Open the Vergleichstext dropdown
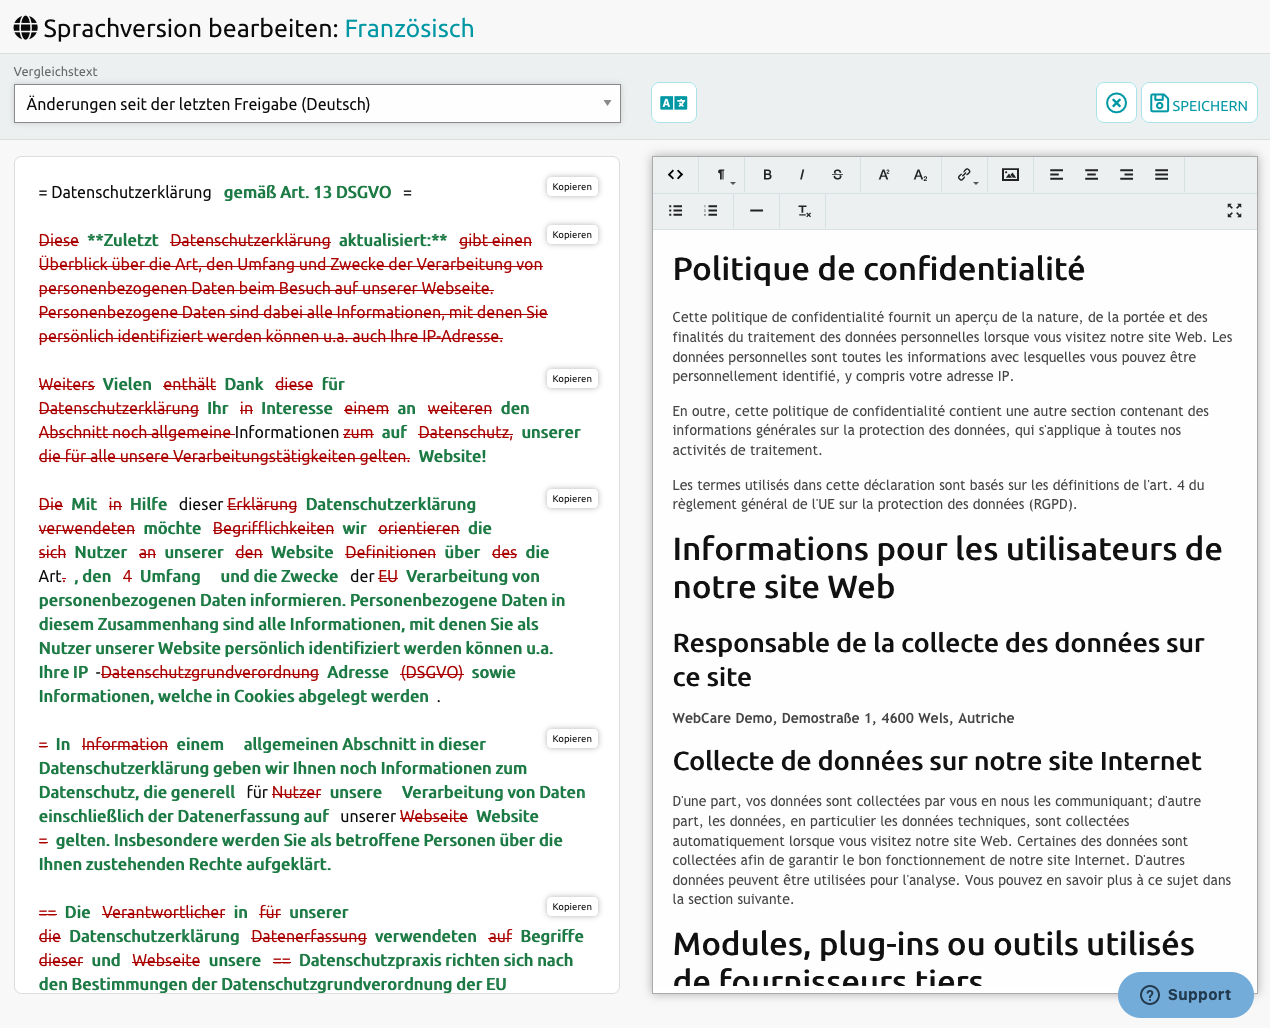 (317, 104)
